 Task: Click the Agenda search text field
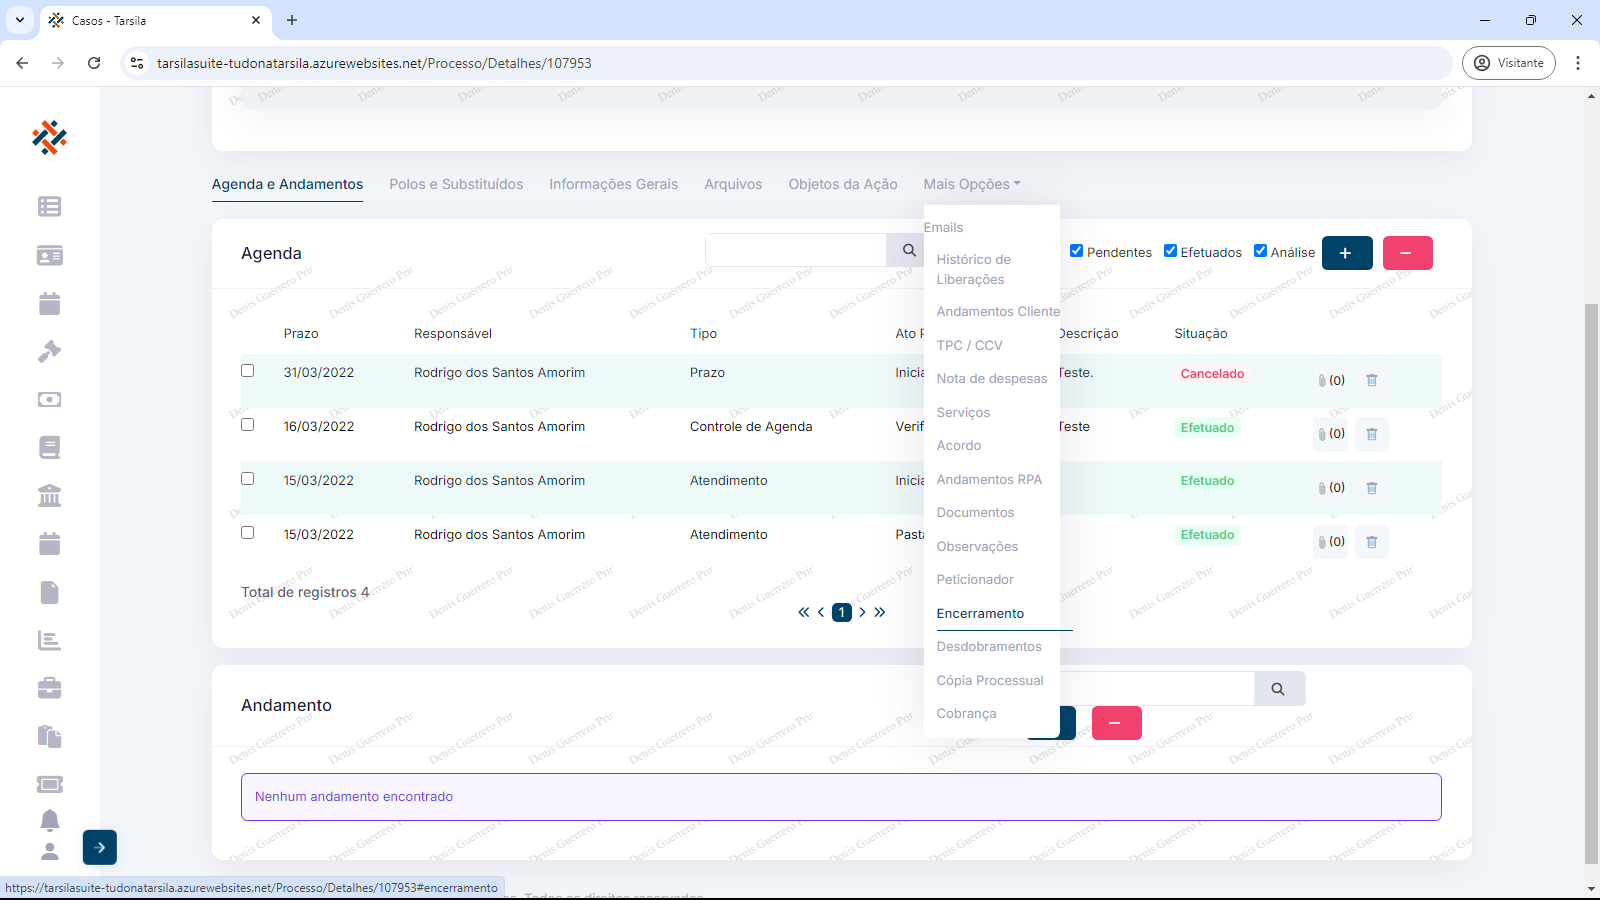click(x=795, y=250)
